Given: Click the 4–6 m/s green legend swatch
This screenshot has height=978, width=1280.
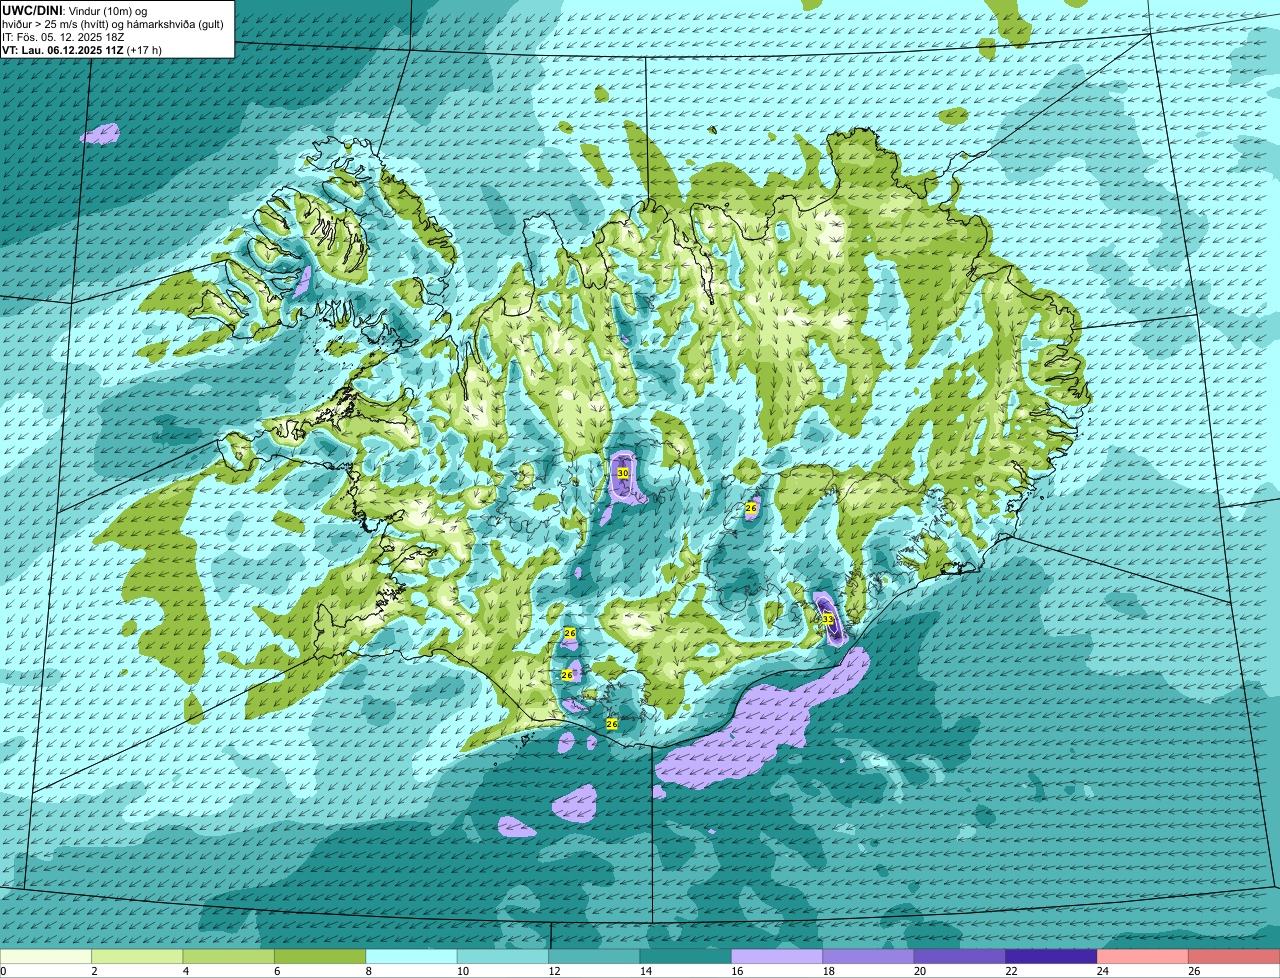Looking at the screenshot, I should point(229,957).
